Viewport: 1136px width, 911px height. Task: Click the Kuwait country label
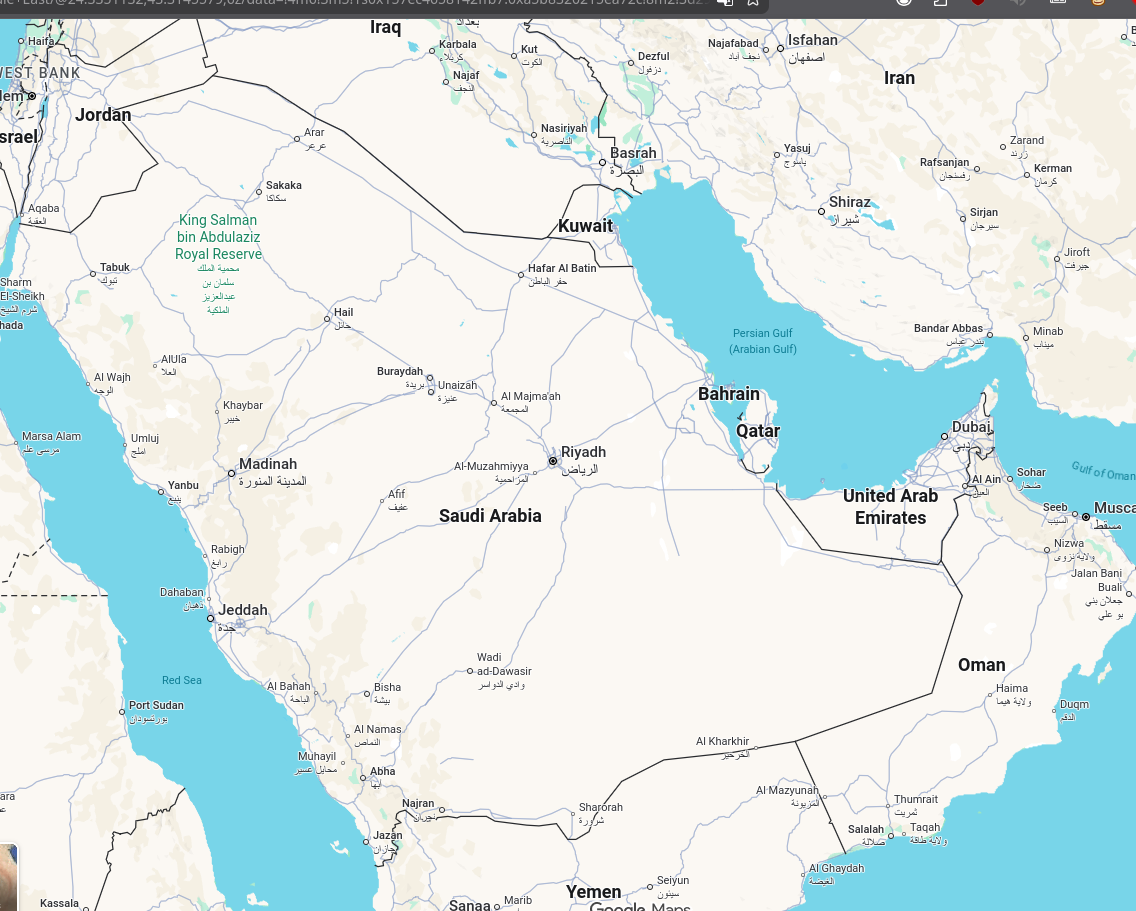[x=585, y=226]
